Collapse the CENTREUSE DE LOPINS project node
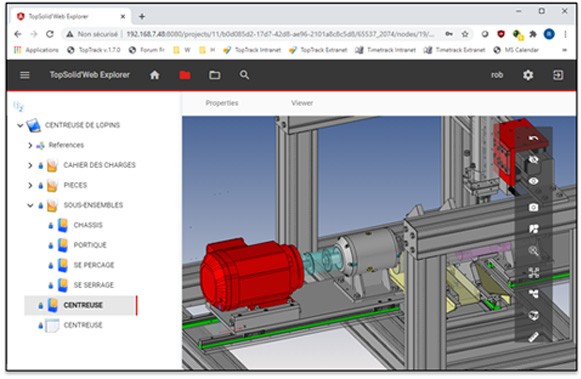 pos(20,126)
